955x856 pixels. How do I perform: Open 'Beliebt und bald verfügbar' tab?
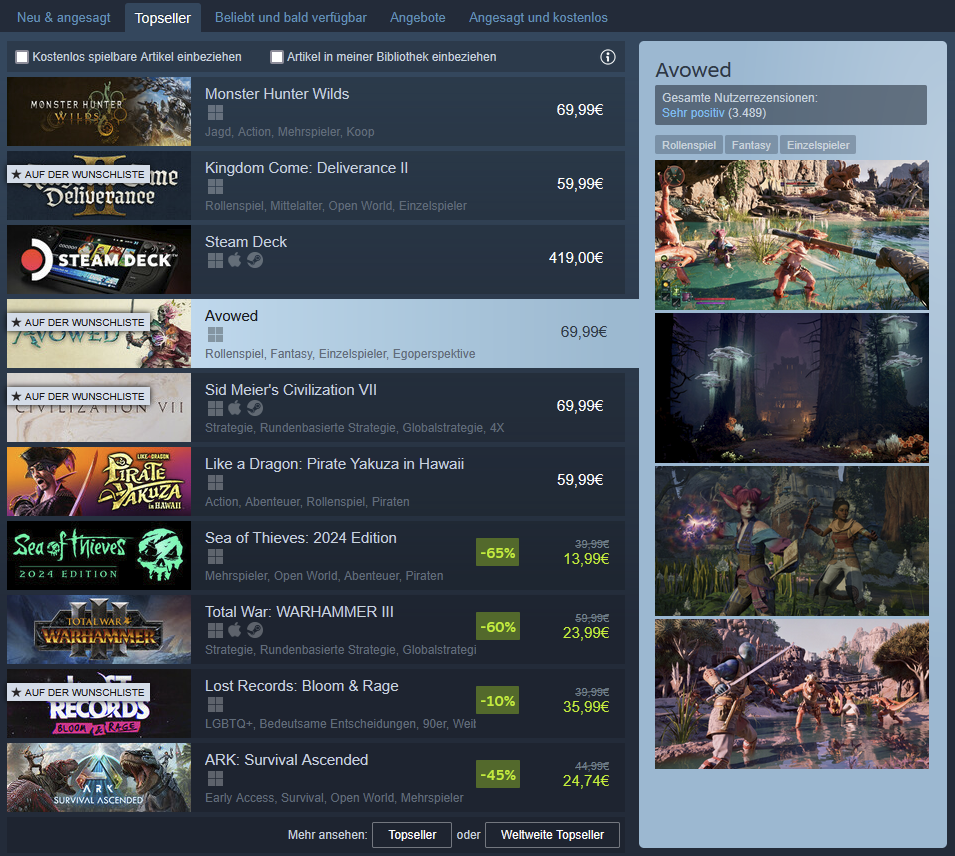[291, 17]
